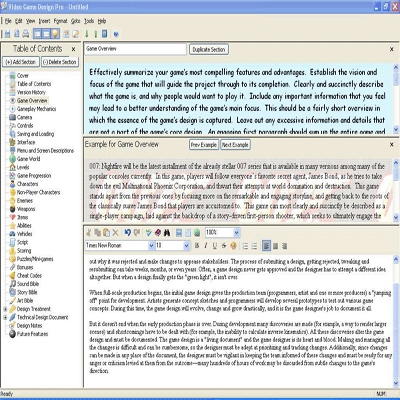The width and height of the screenshot is (400, 400).
Task: Open the Times New Roman font dropdown
Action: tap(151, 246)
